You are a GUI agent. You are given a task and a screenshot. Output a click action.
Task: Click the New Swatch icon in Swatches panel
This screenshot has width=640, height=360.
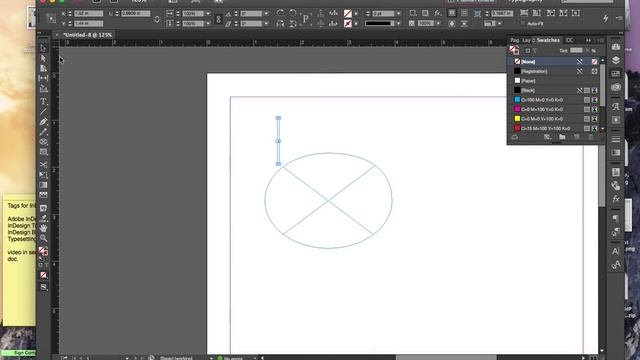[576, 137]
